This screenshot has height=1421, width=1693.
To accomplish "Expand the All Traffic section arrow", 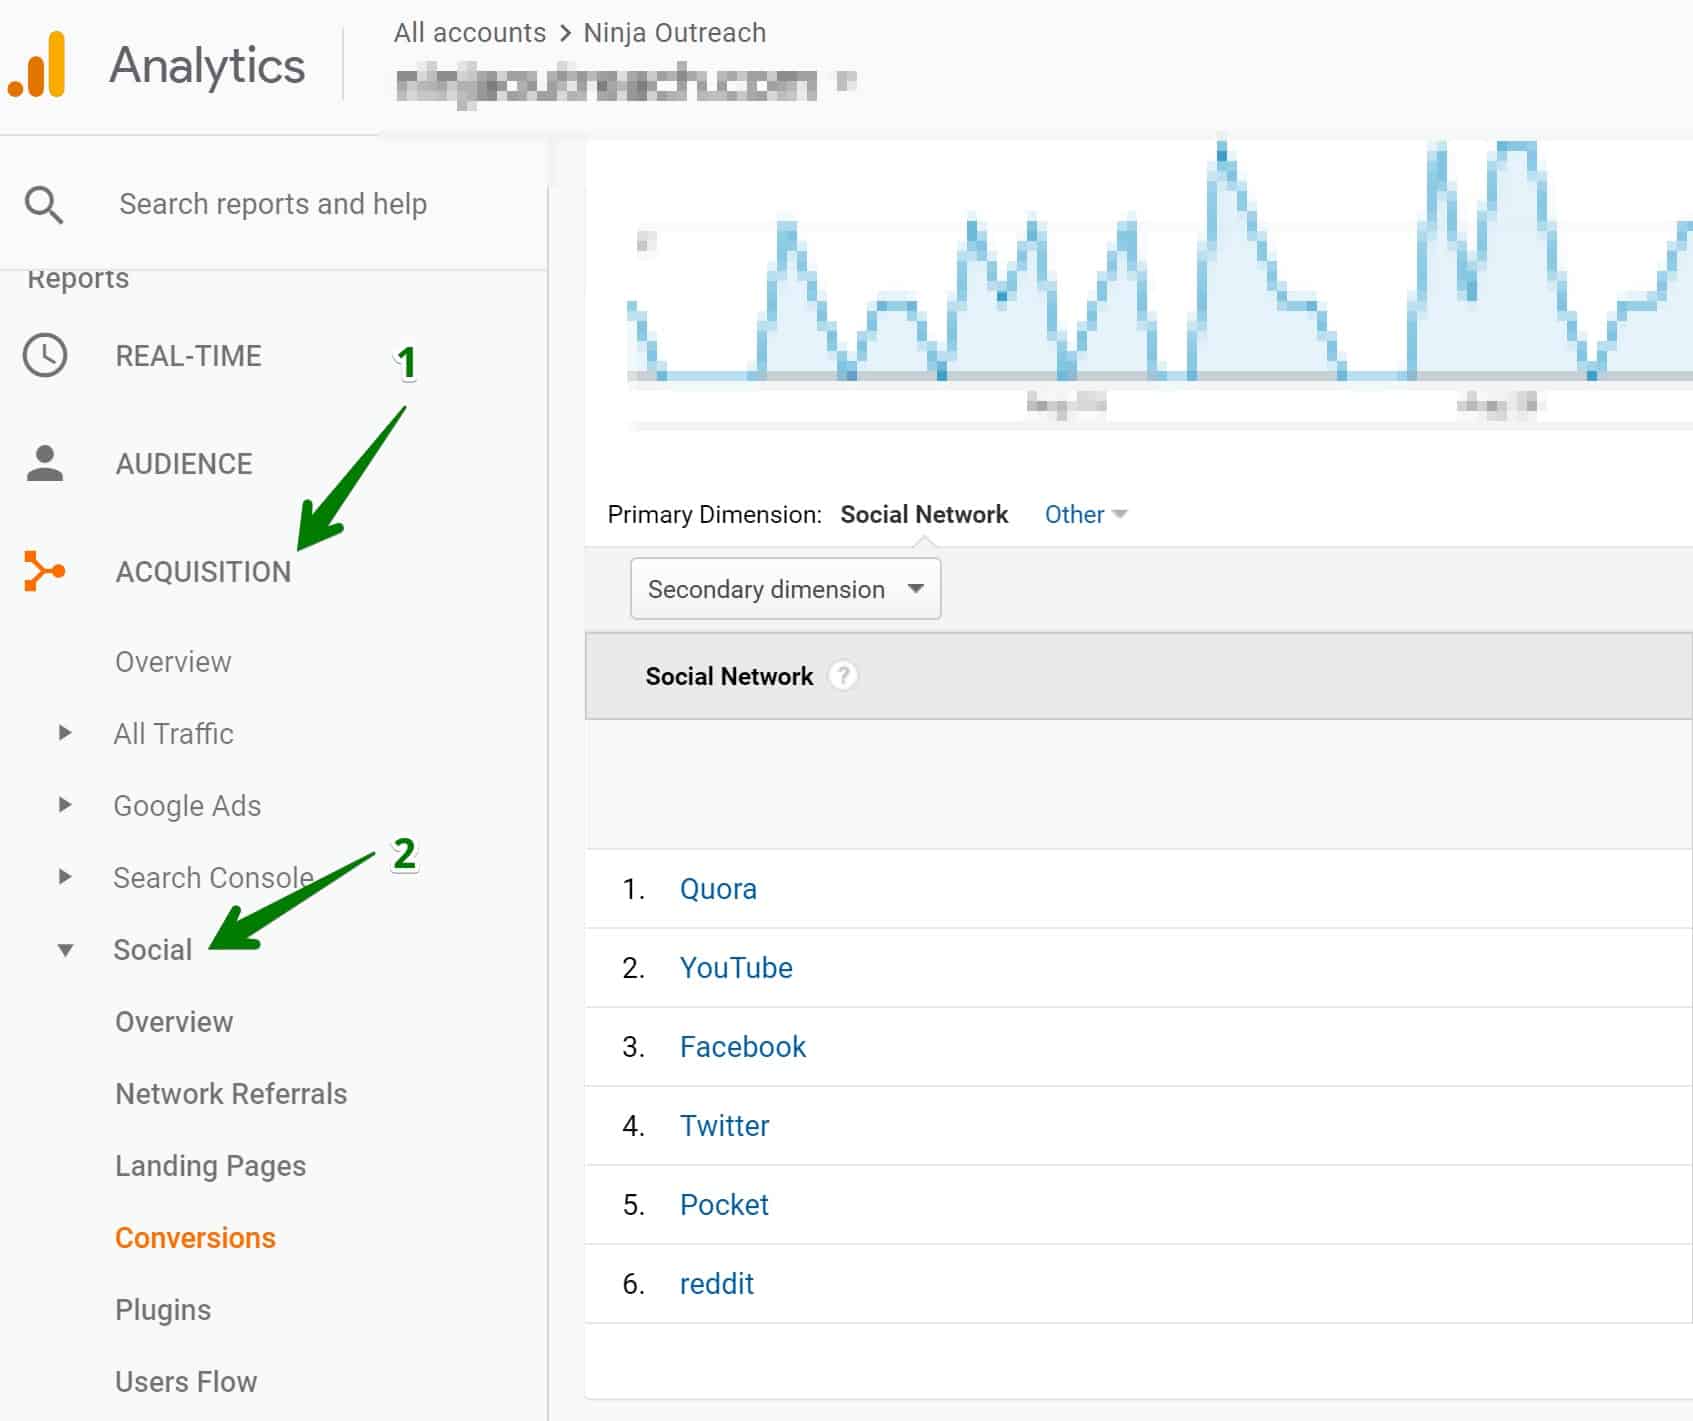I will (65, 733).
